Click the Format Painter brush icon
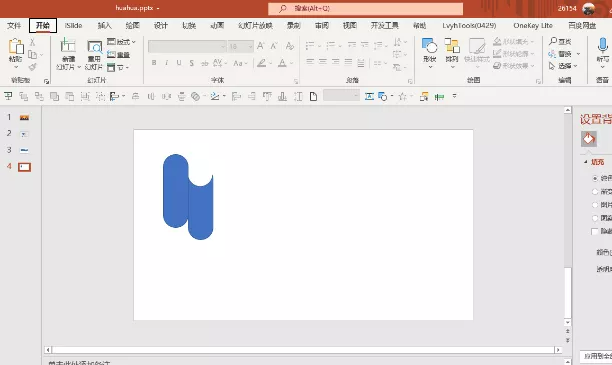Image resolution: width=612 pixels, height=365 pixels. (33, 67)
